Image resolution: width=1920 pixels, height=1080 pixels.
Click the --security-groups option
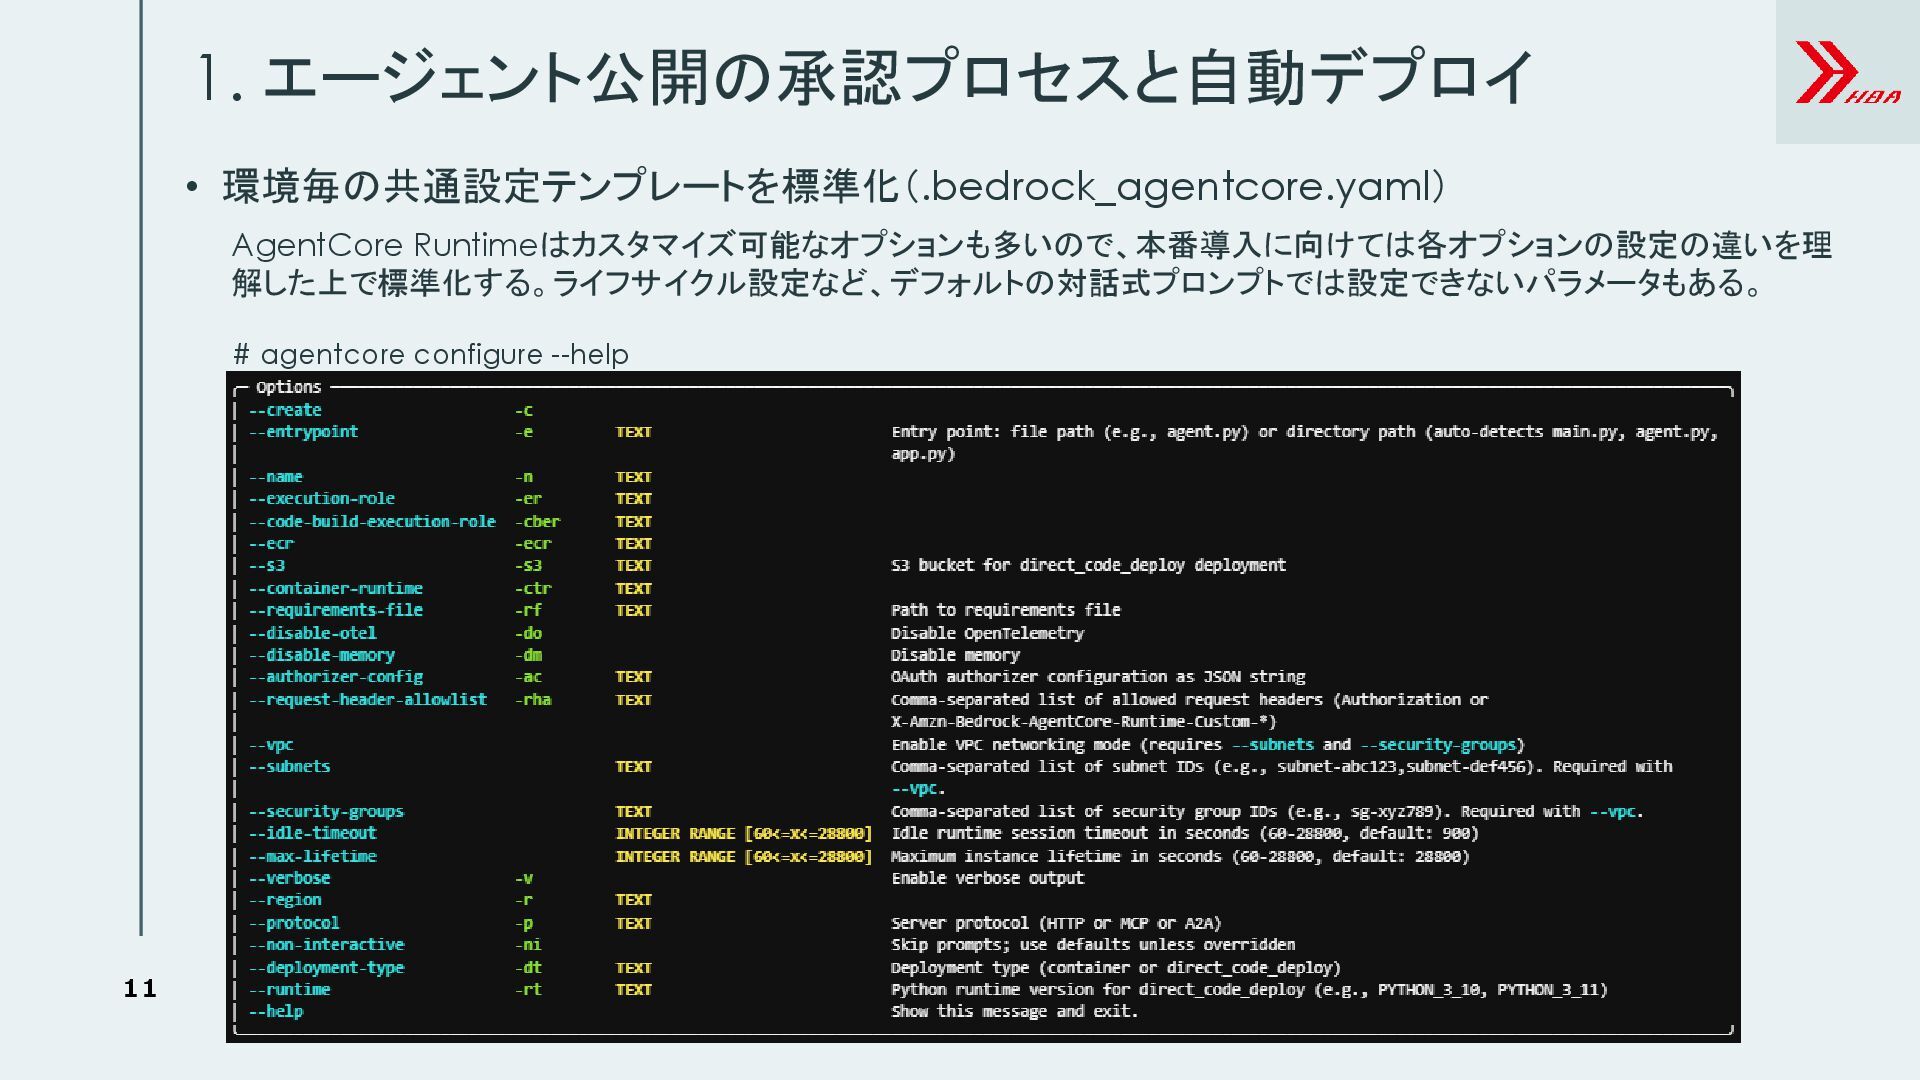[x=326, y=811]
